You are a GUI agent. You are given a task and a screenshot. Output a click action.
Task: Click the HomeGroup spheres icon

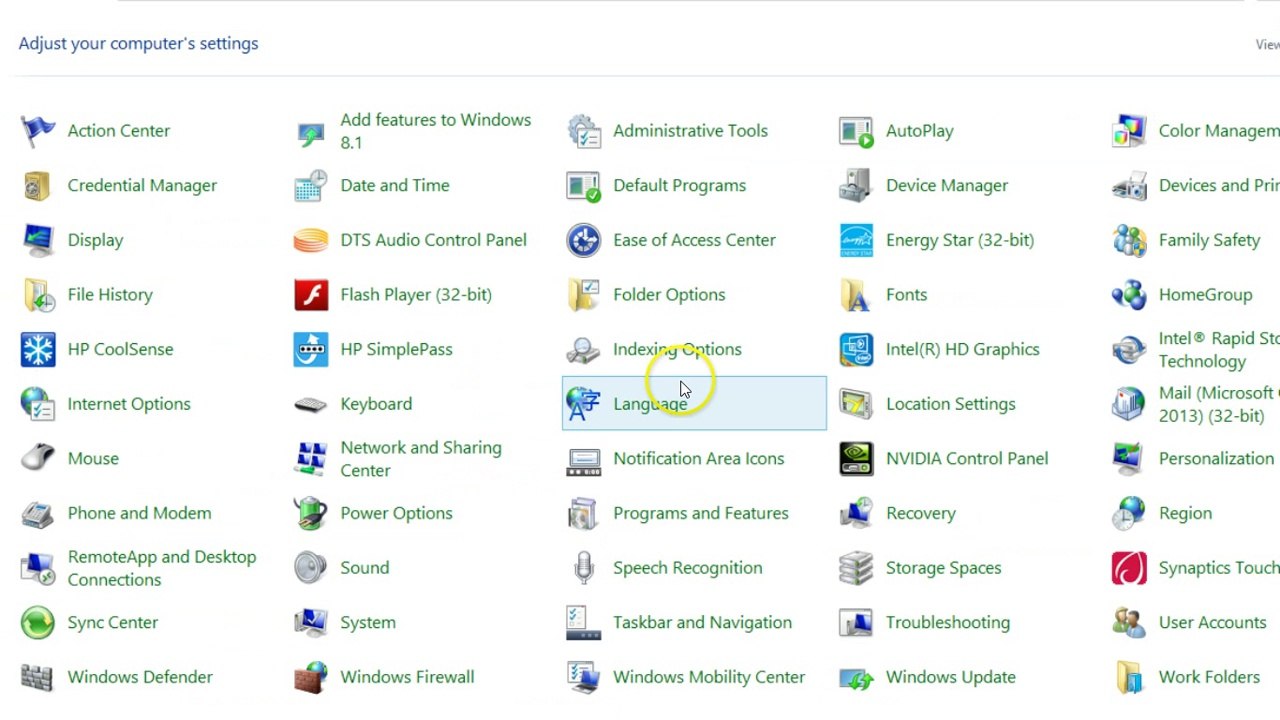coord(1130,295)
